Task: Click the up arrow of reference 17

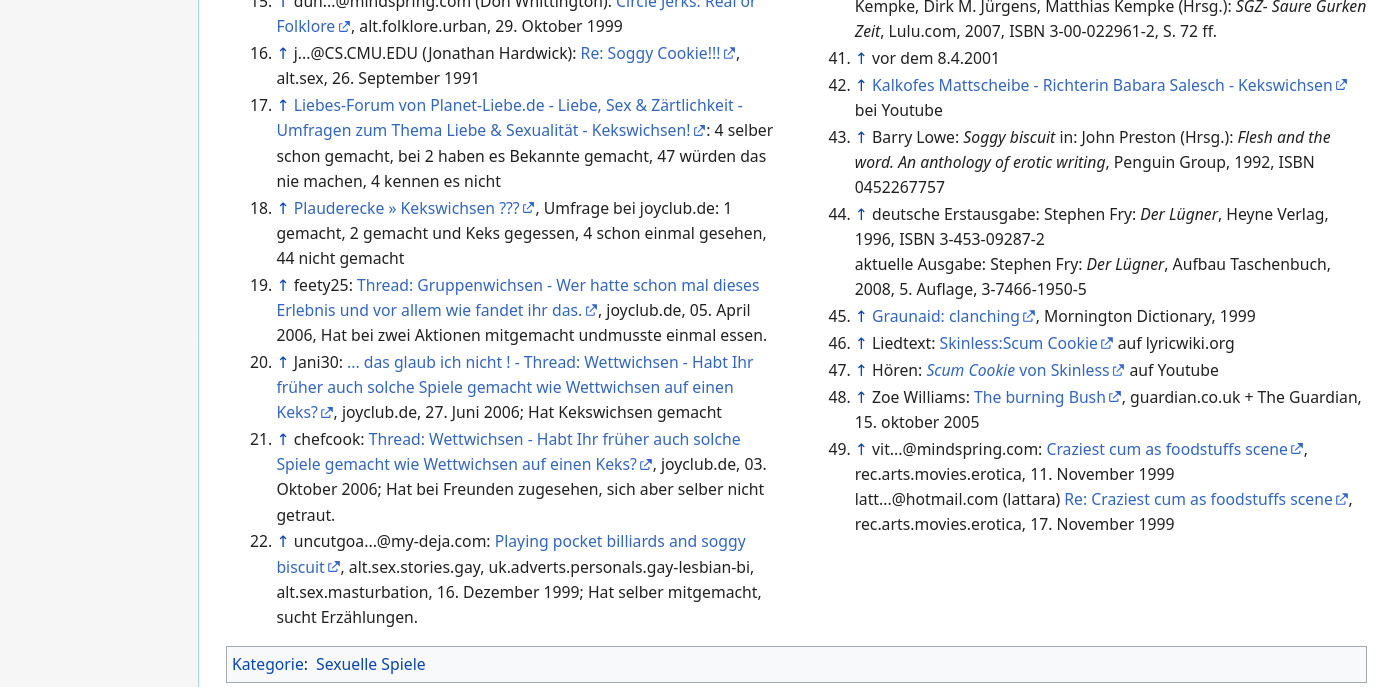Action: tap(283, 106)
